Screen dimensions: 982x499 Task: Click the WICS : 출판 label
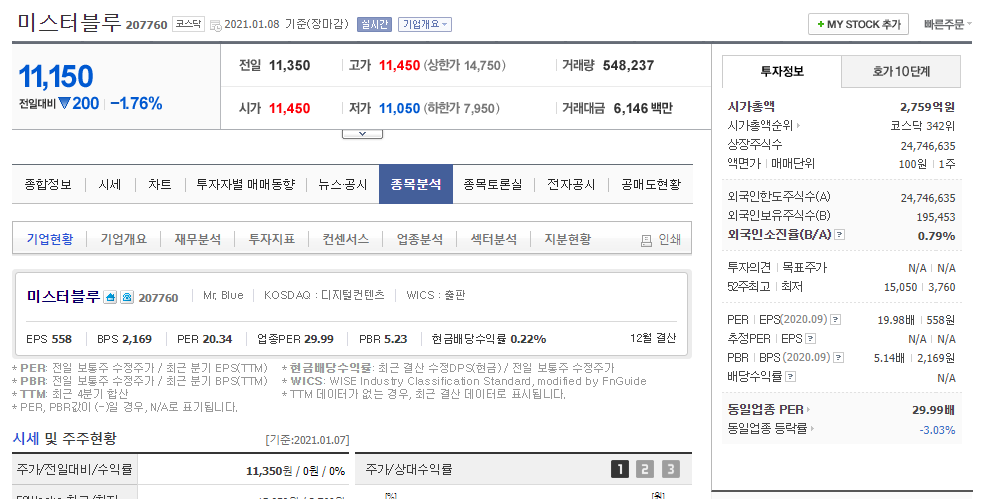click(x=436, y=295)
